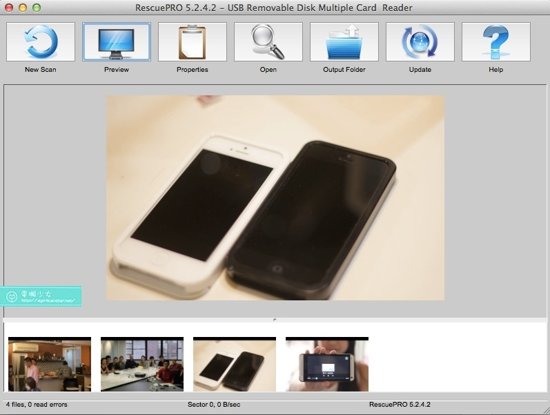This screenshot has width=550, height=415.
Task: Open Help via the question mark icon
Action: 496,42
